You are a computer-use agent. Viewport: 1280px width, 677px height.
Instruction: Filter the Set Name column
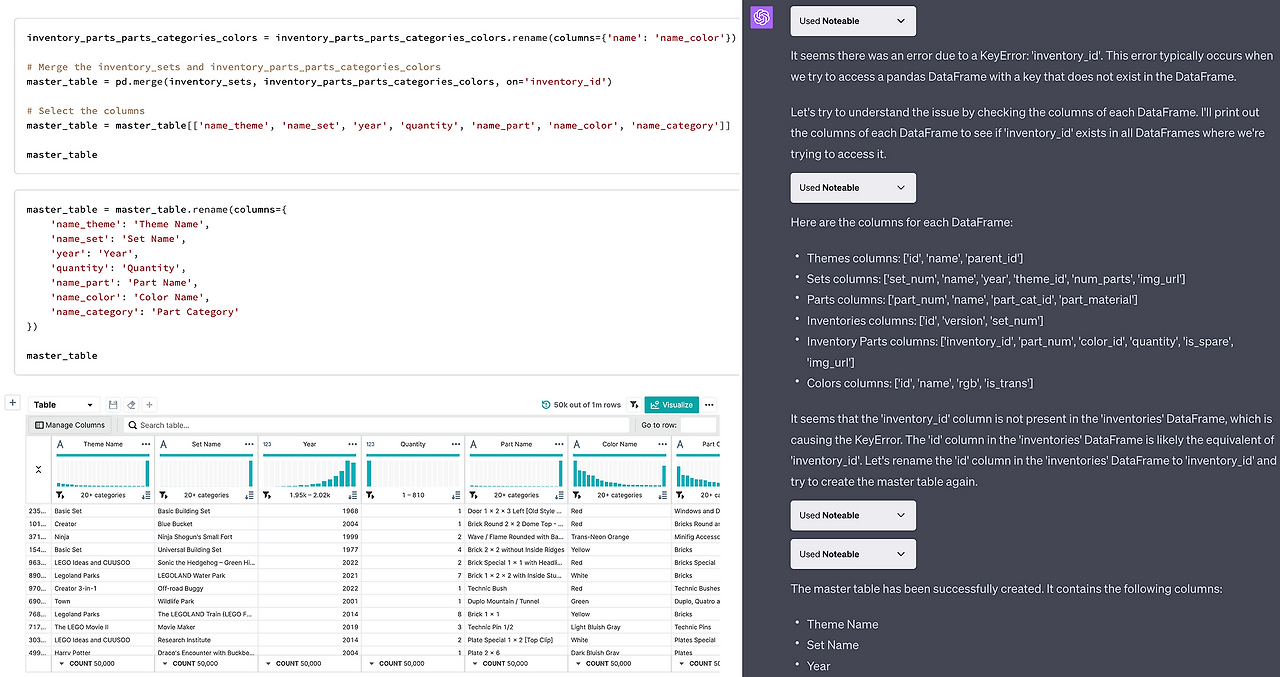(163, 495)
